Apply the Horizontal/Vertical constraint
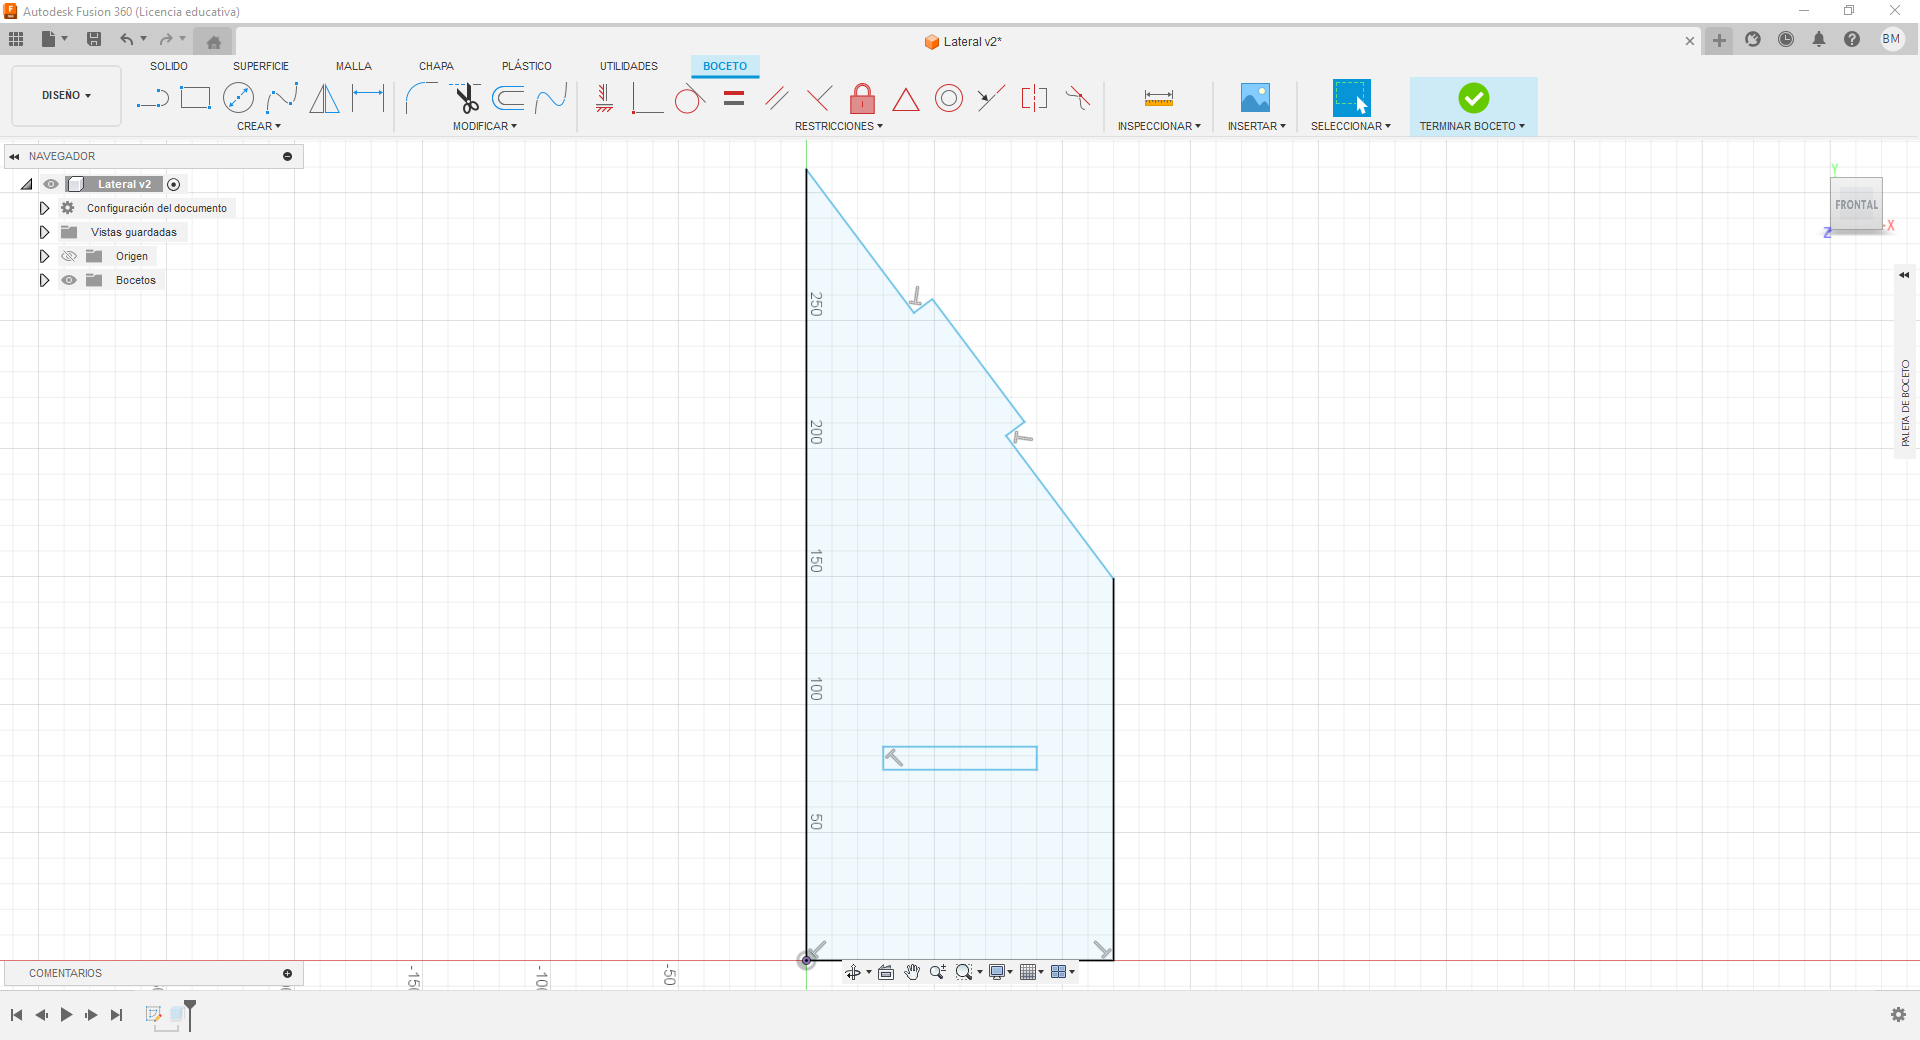 604,98
